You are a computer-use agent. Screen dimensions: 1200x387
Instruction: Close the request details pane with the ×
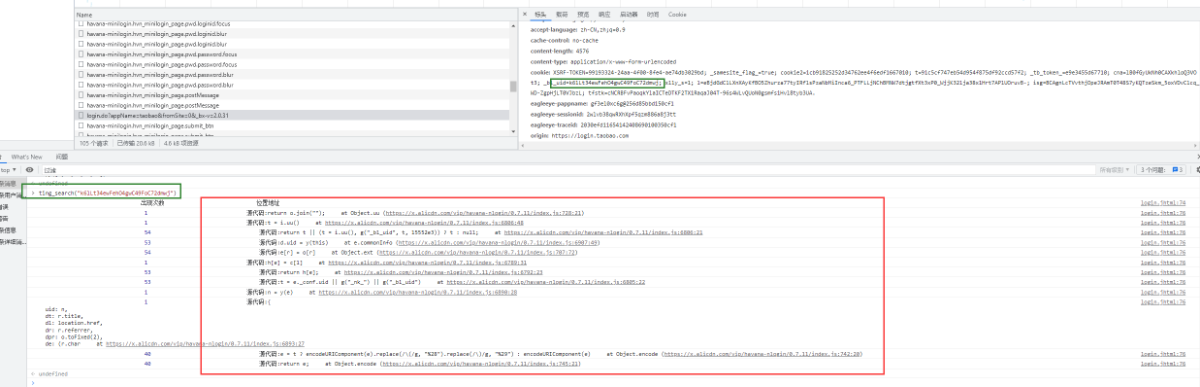[x=525, y=15]
